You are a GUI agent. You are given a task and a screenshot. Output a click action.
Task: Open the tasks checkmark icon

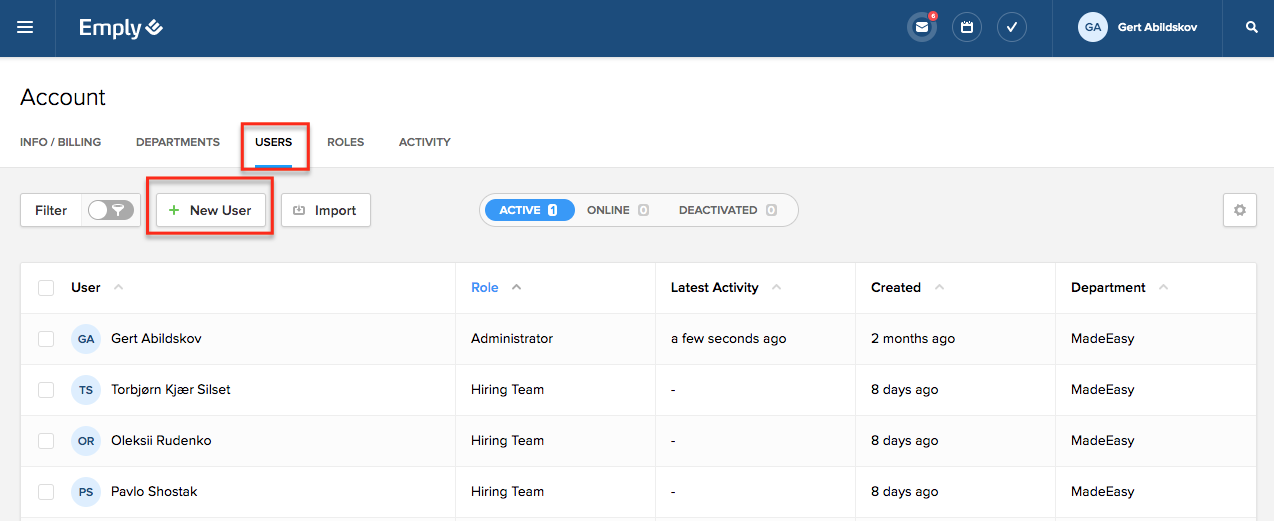coord(1012,28)
